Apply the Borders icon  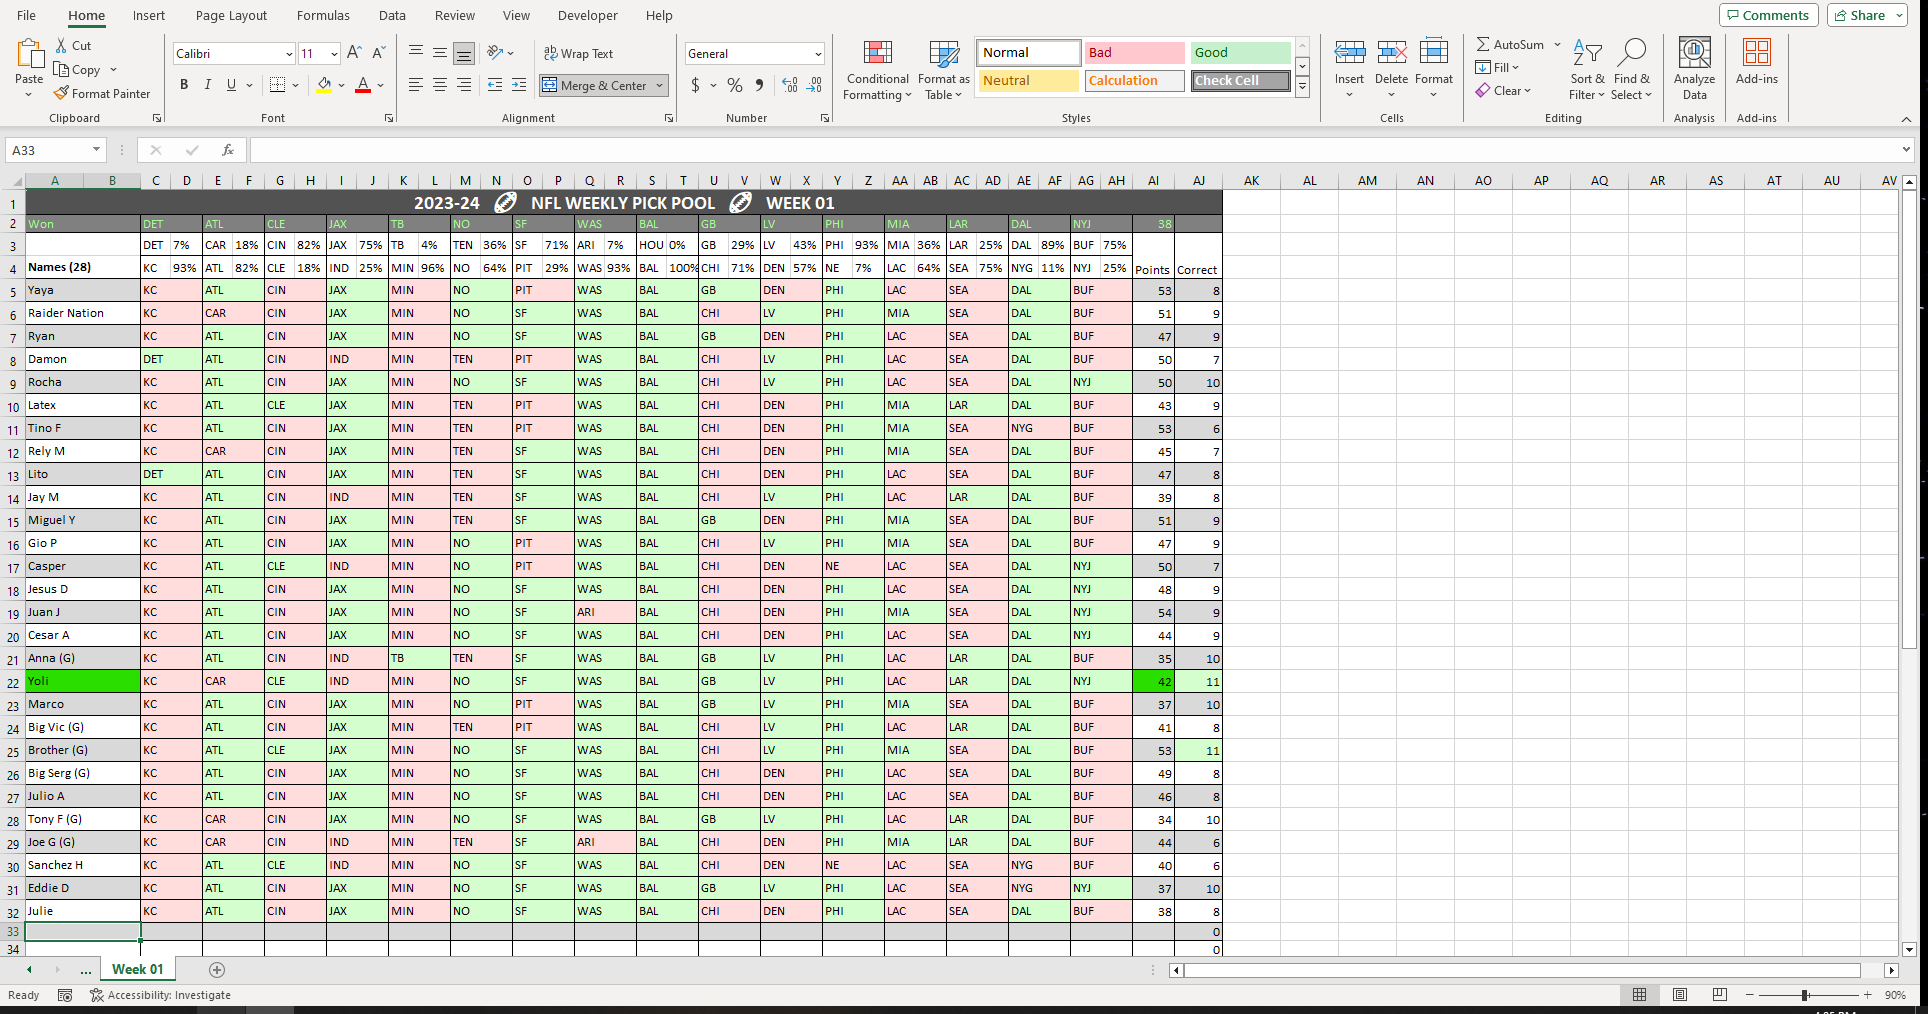tap(278, 85)
